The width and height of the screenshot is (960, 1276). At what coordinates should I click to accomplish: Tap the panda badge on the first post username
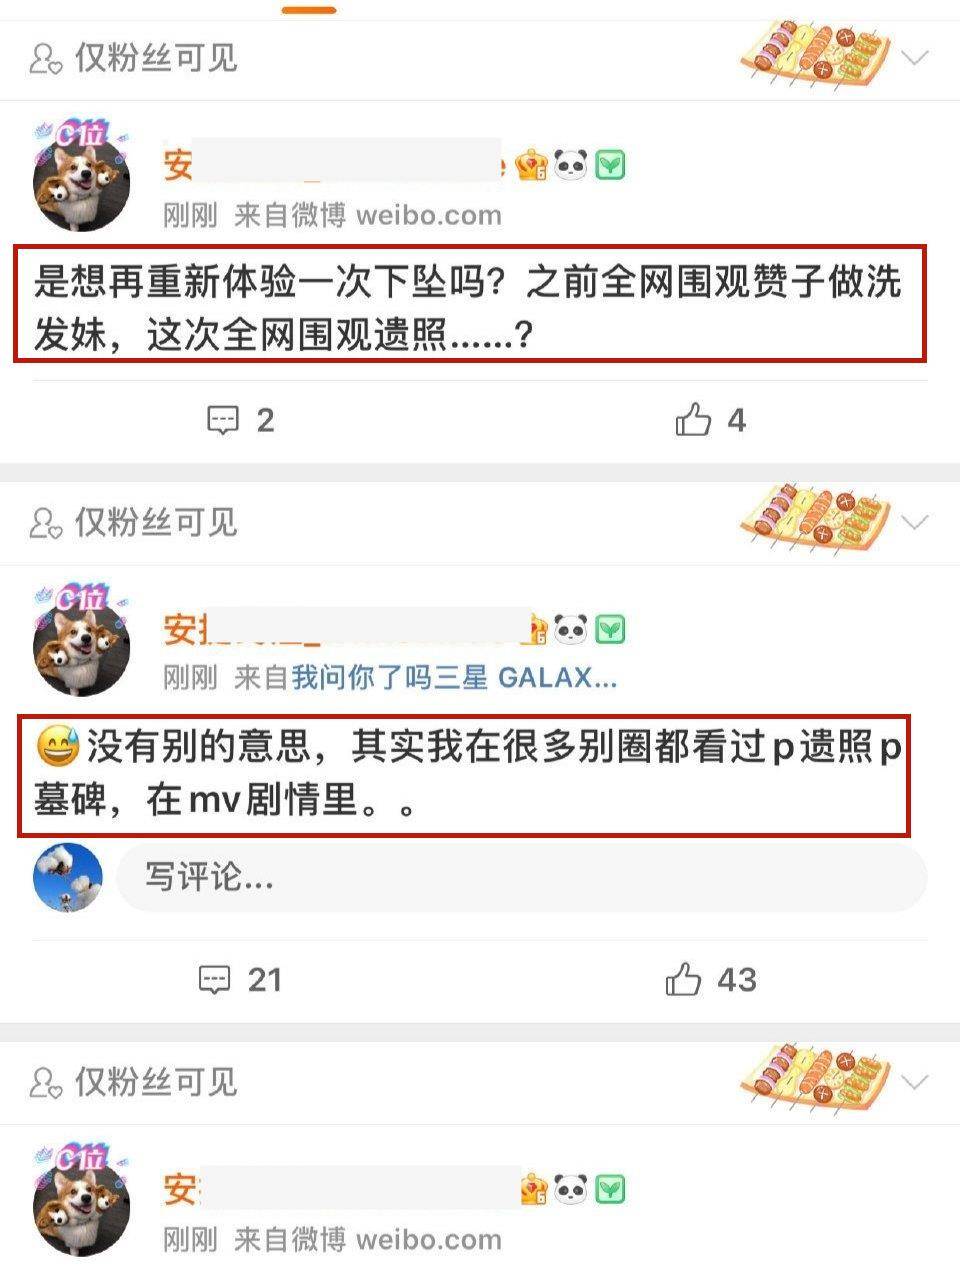click(x=571, y=165)
